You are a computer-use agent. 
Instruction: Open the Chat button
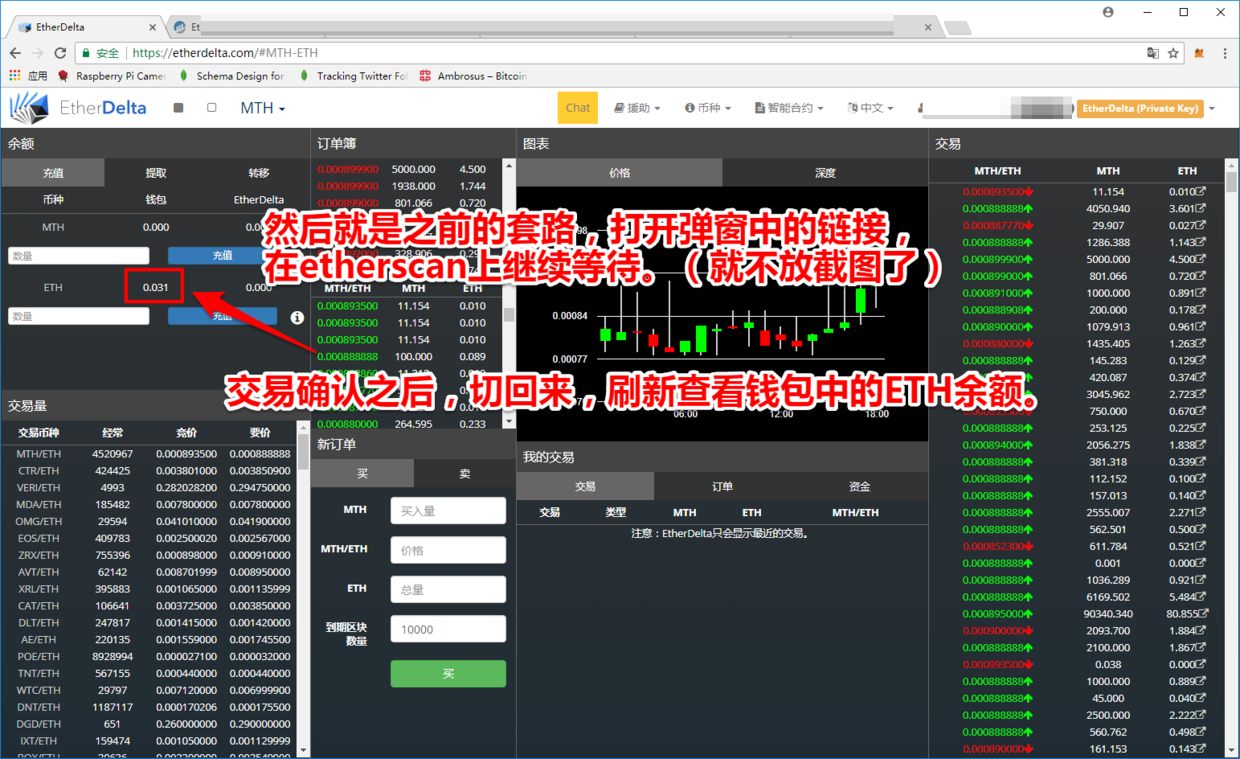tap(578, 108)
